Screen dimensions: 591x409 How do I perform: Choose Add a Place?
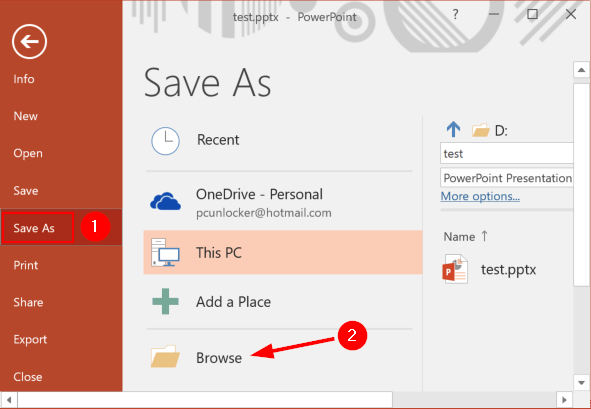click(233, 302)
